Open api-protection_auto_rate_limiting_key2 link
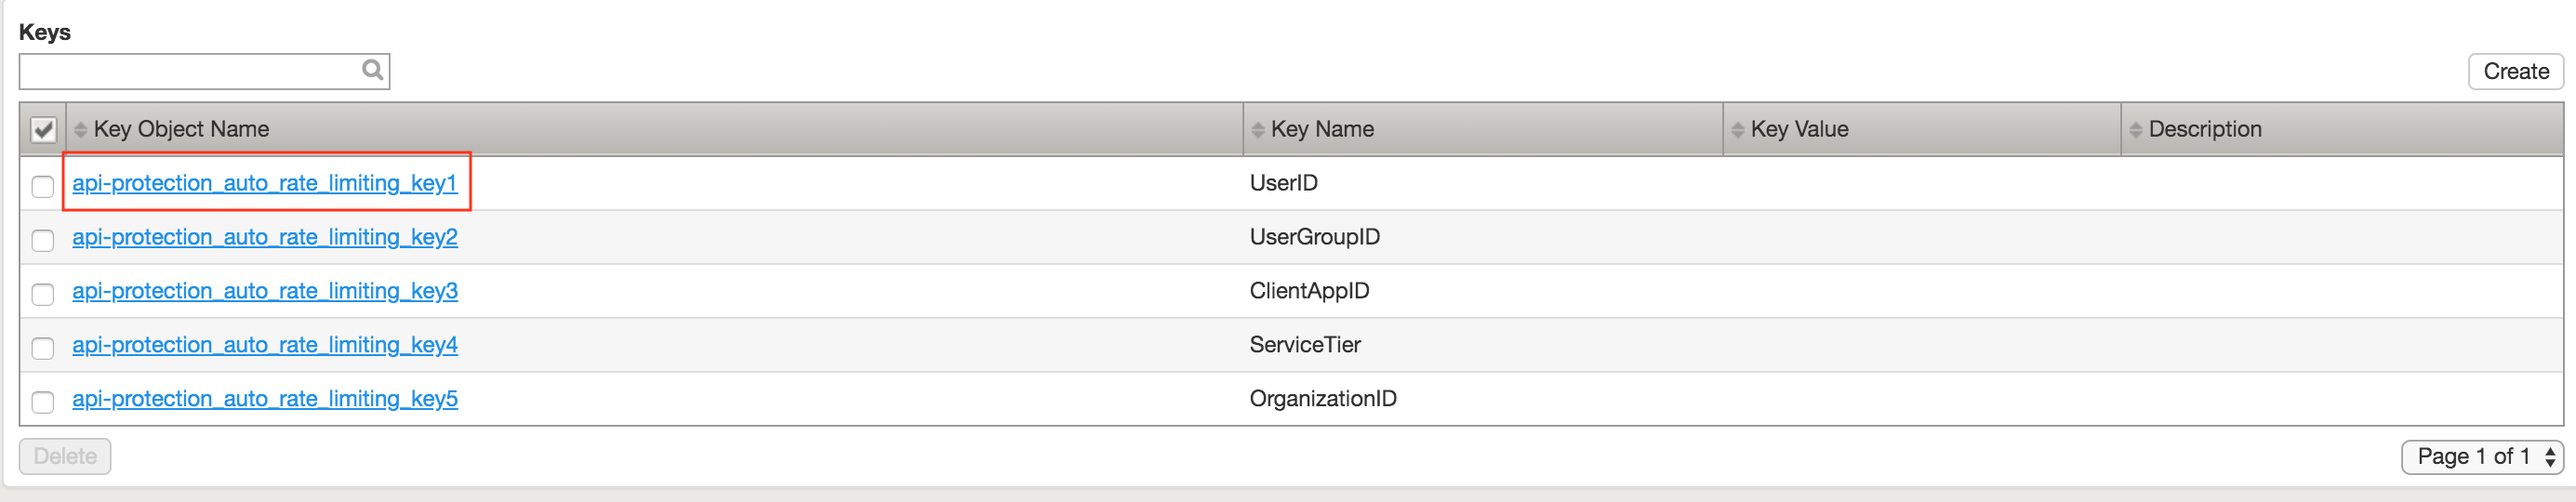 tap(265, 237)
